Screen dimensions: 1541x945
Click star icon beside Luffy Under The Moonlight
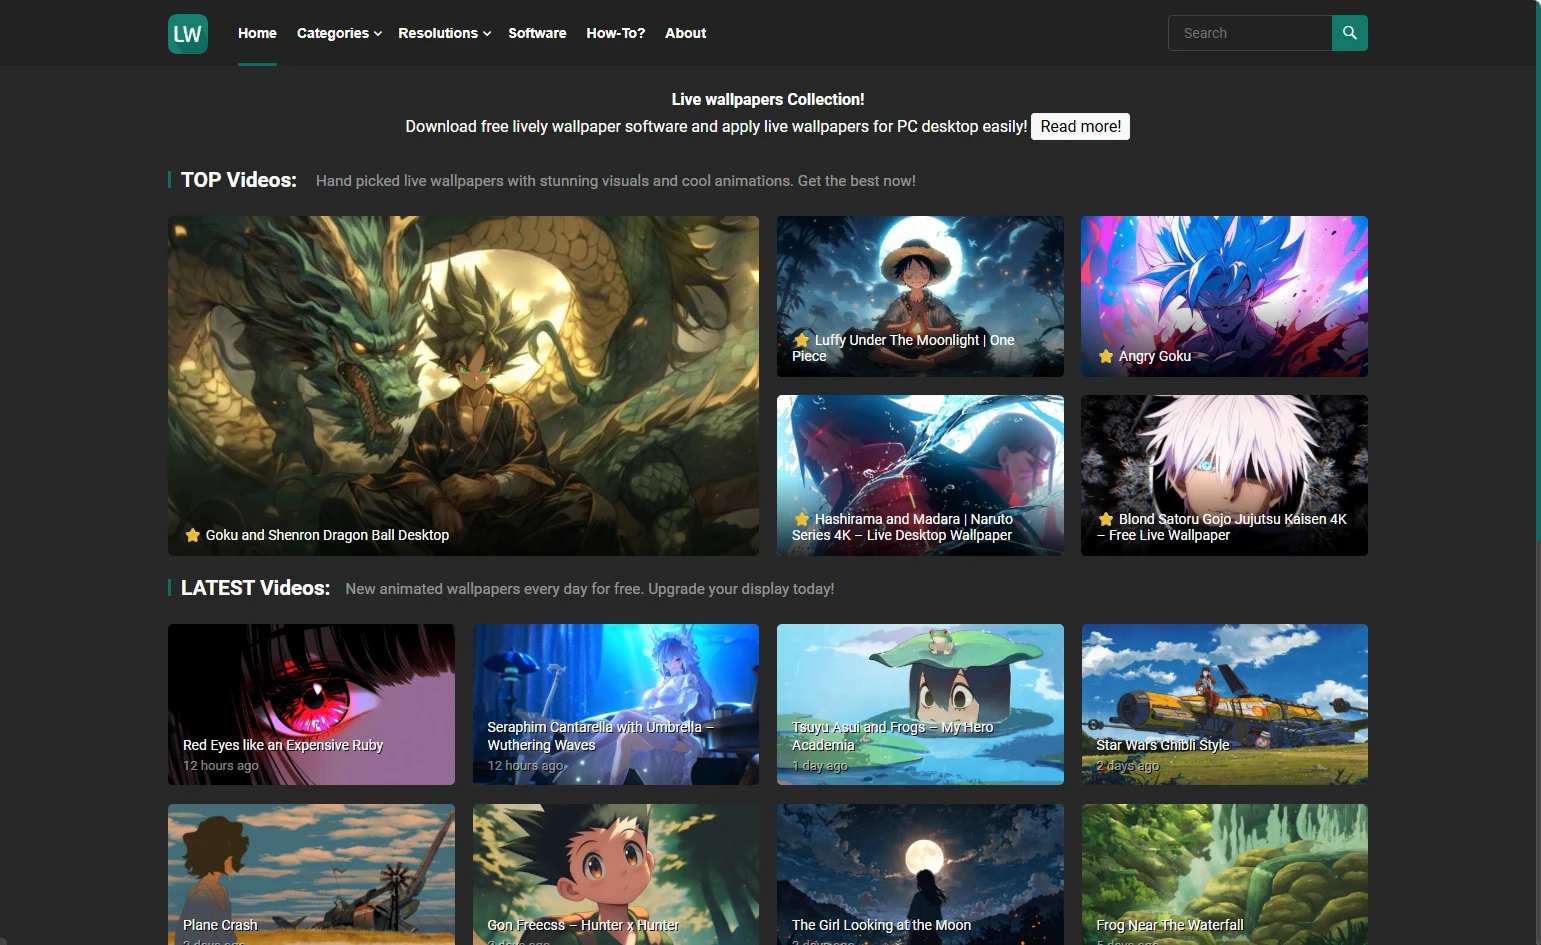point(802,340)
